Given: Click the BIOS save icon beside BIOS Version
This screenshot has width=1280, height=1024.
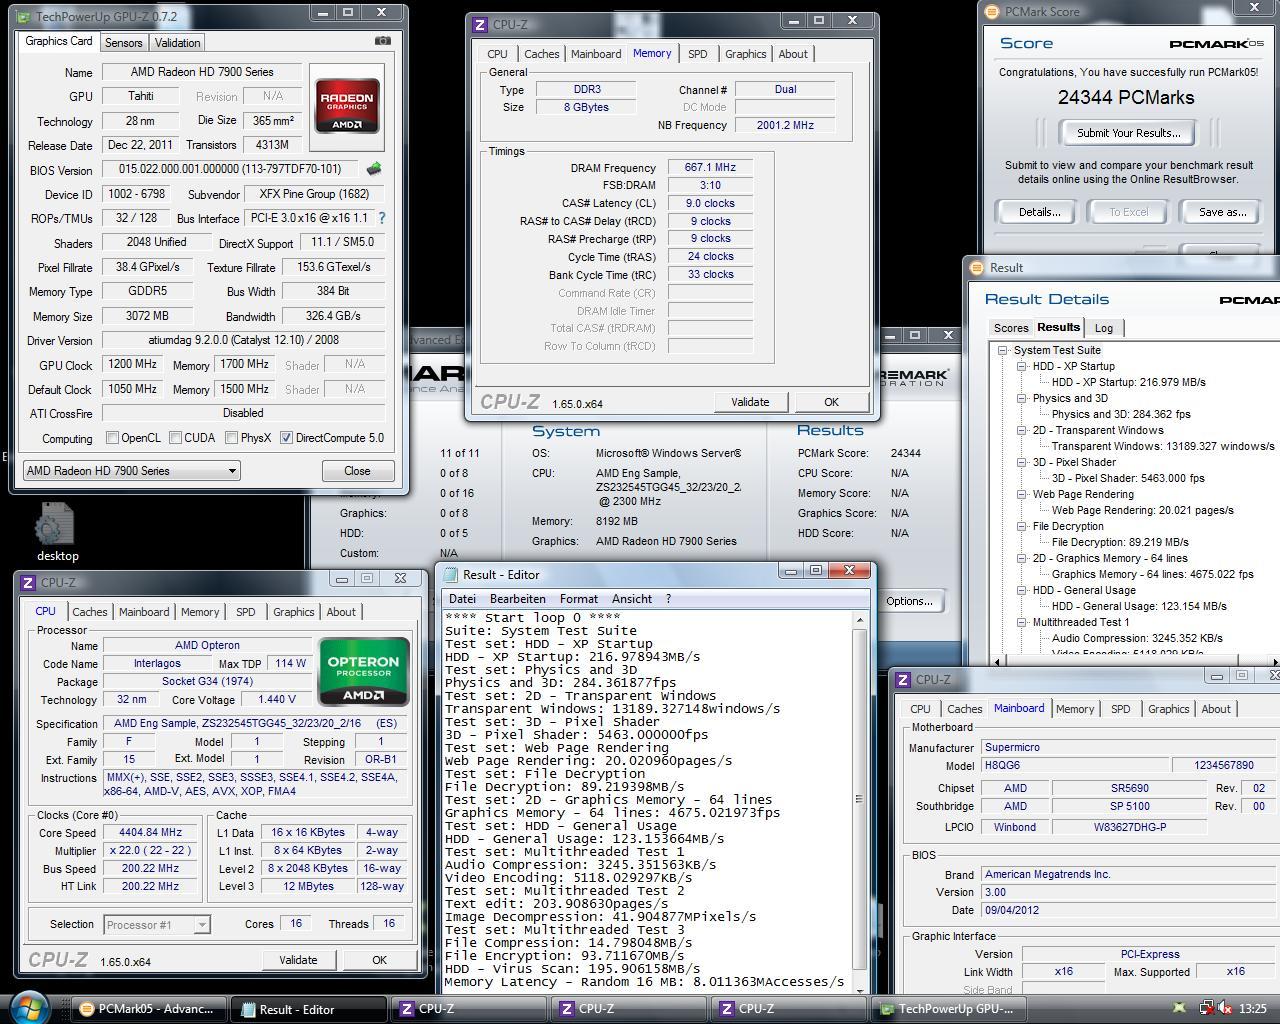Looking at the screenshot, I should 375,169.
